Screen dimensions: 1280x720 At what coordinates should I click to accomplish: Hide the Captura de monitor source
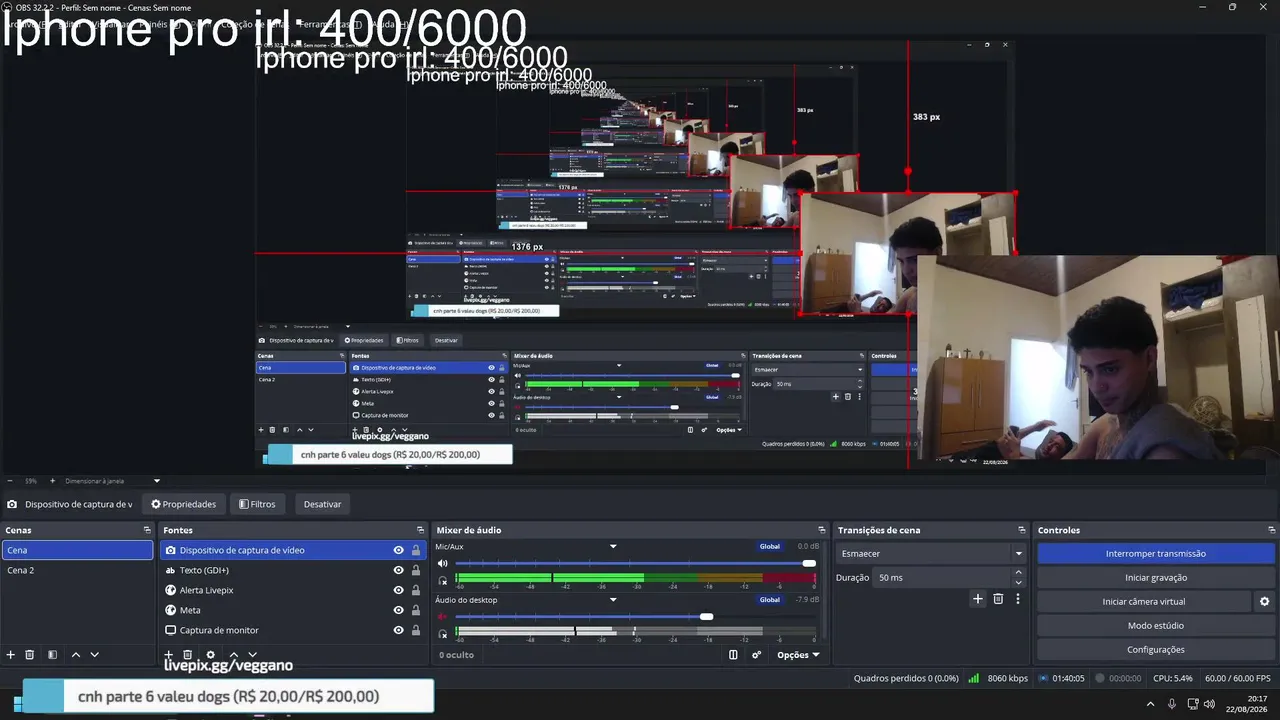(x=399, y=630)
